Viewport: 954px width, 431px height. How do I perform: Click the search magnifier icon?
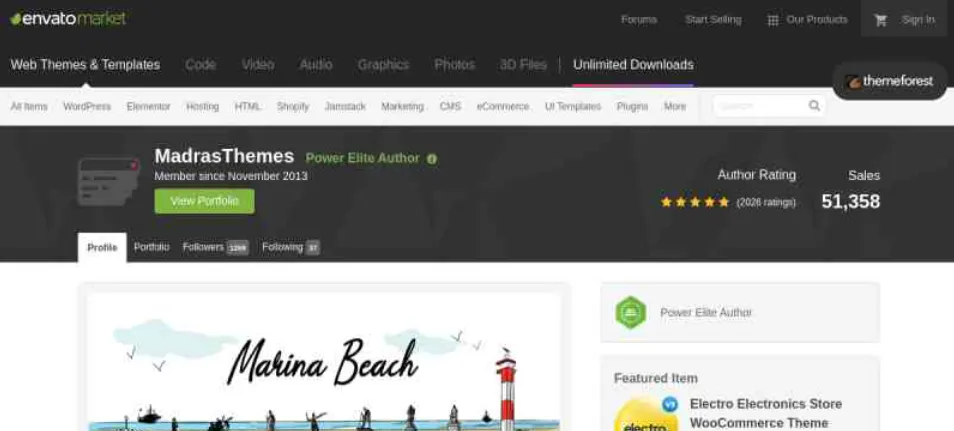click(814, 106)
